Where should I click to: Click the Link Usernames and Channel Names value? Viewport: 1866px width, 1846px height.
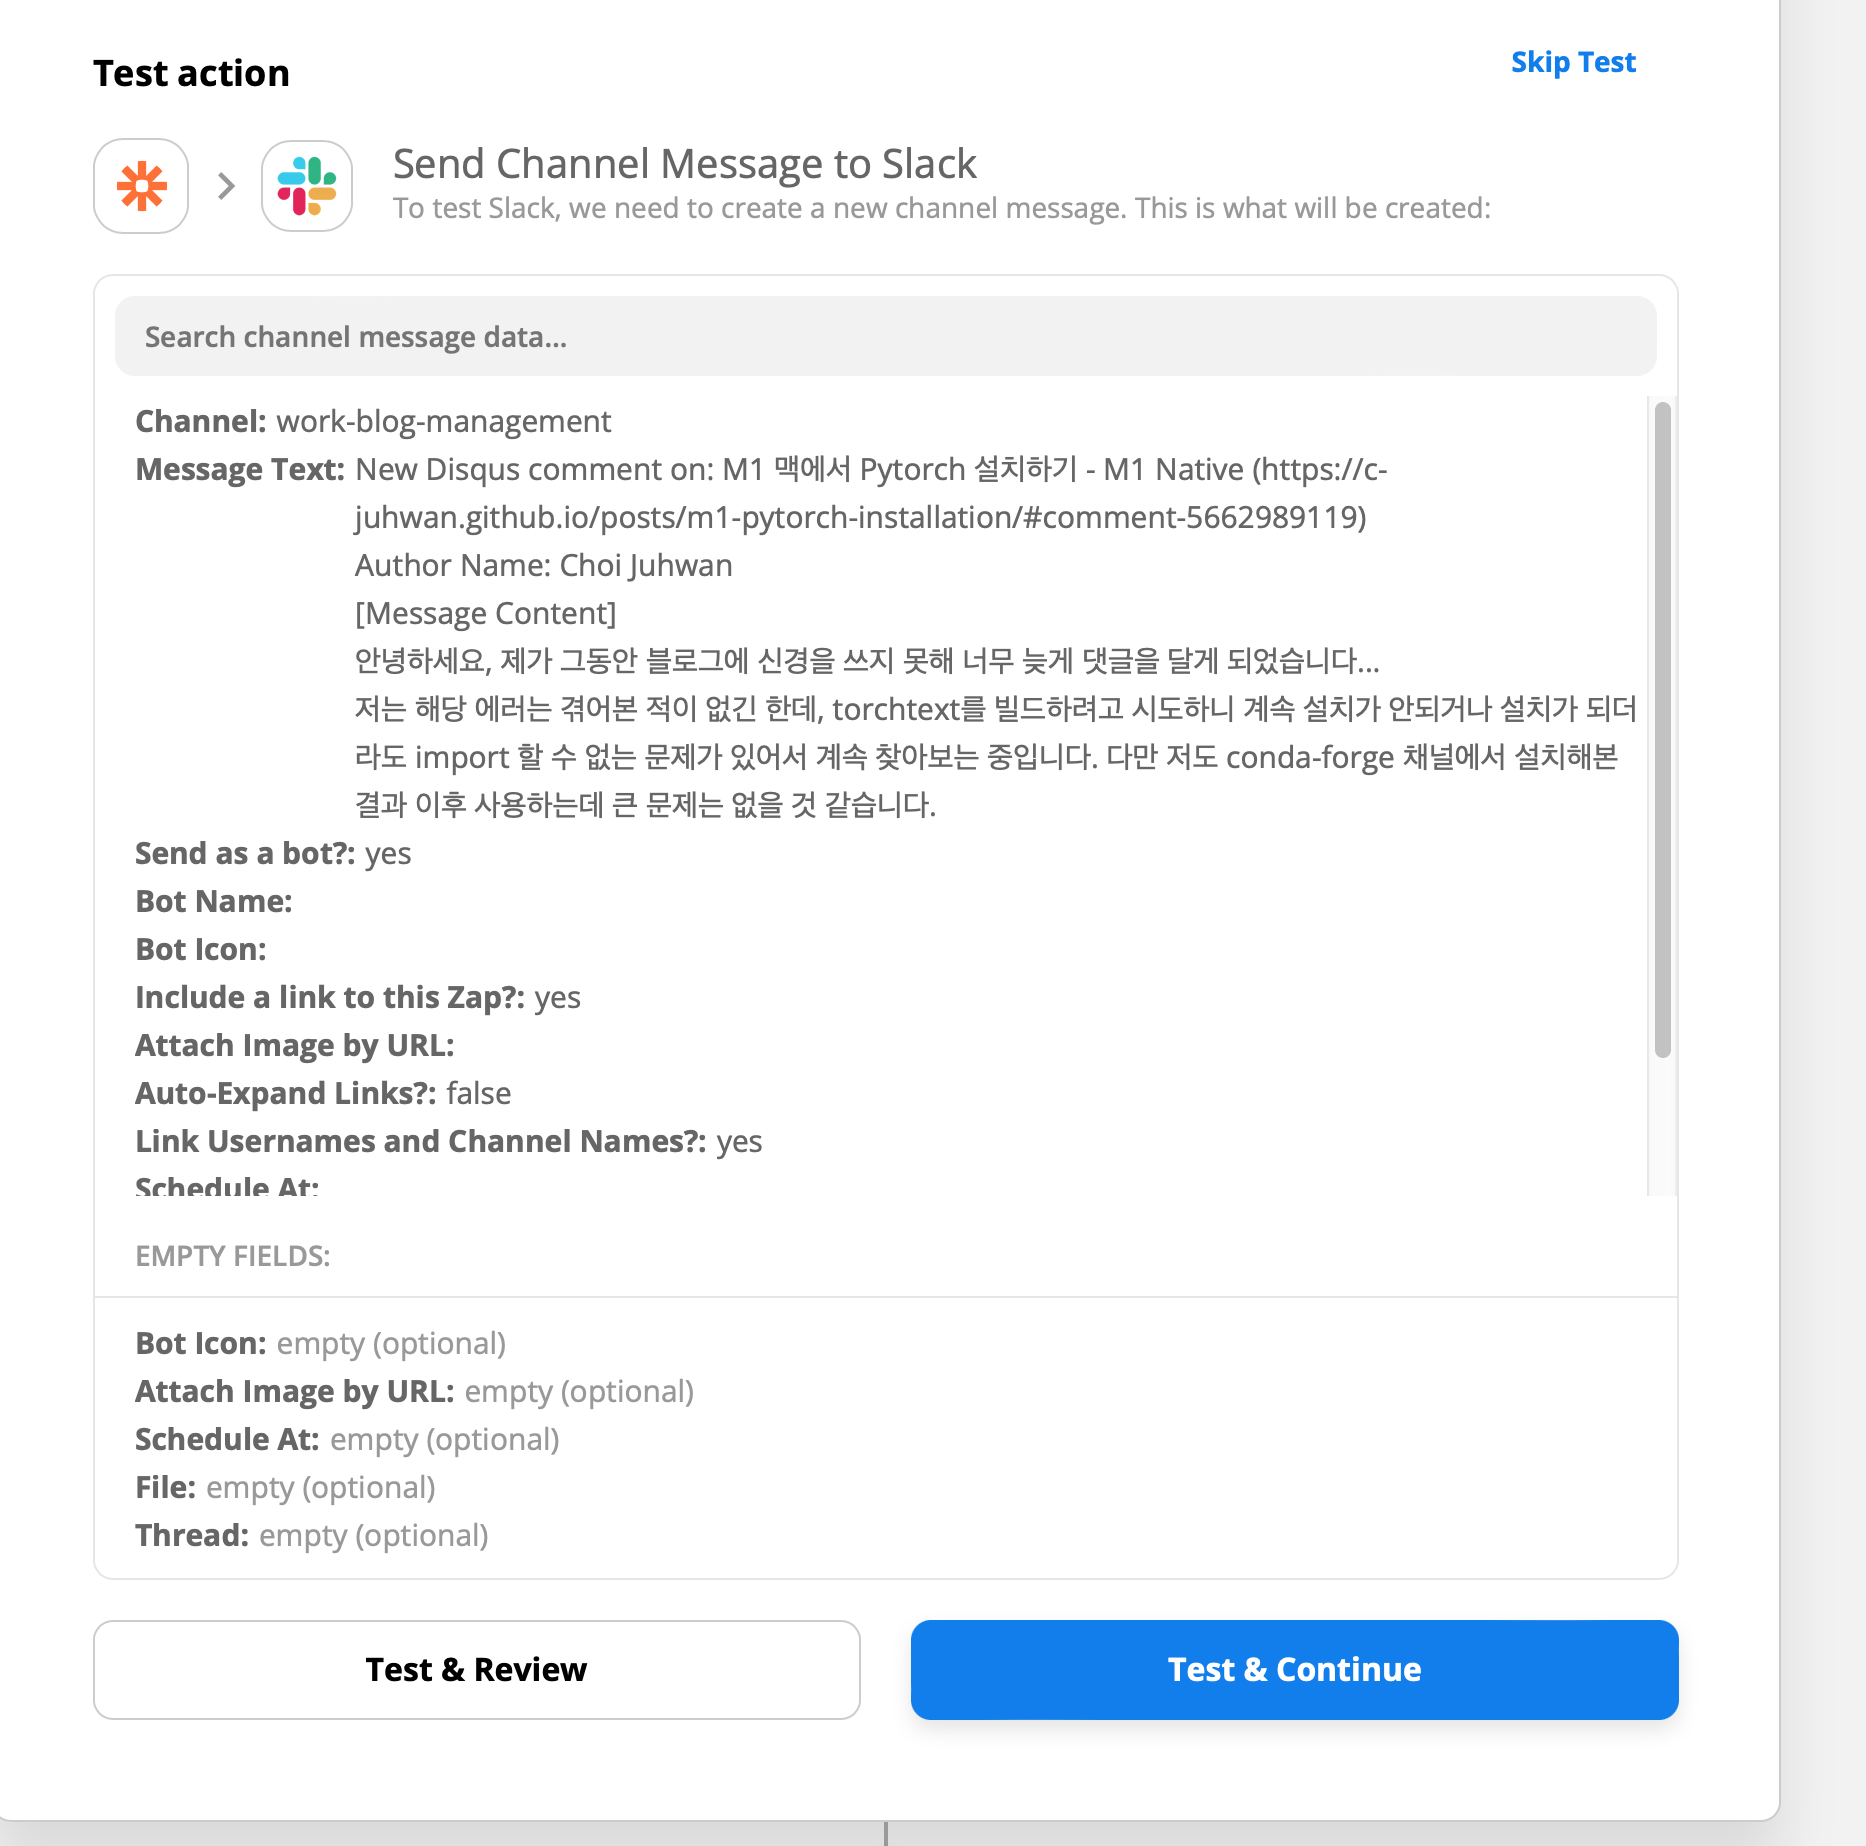(x=740, y=1140)
